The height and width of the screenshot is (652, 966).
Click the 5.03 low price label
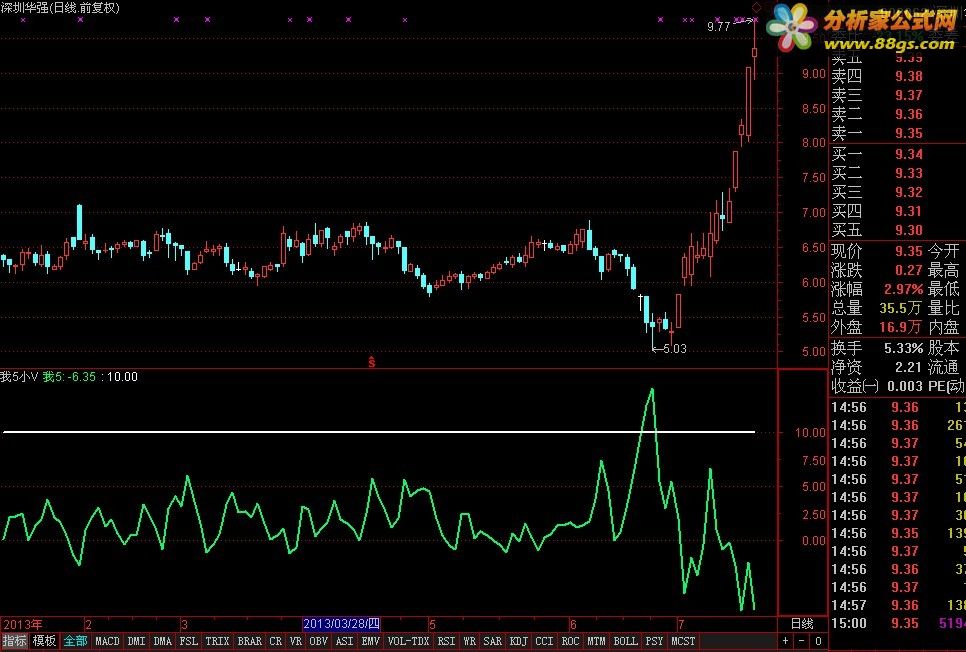tap(675, 349)
